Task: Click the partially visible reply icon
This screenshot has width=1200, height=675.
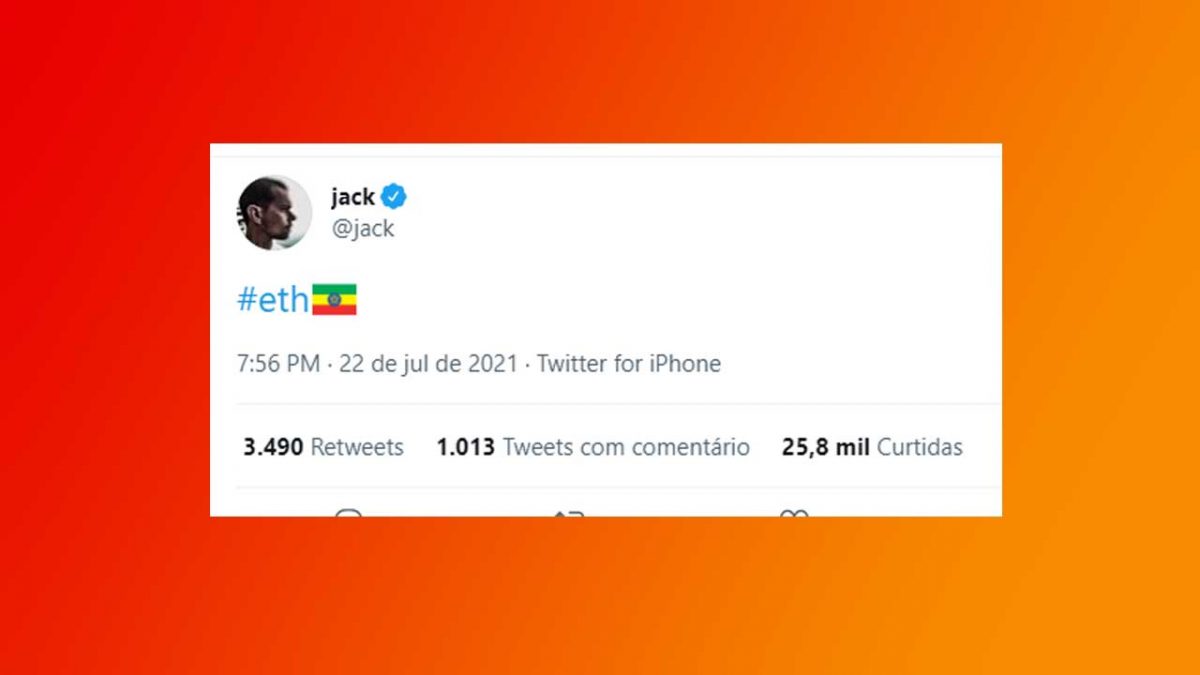Action: coord(348,513)
